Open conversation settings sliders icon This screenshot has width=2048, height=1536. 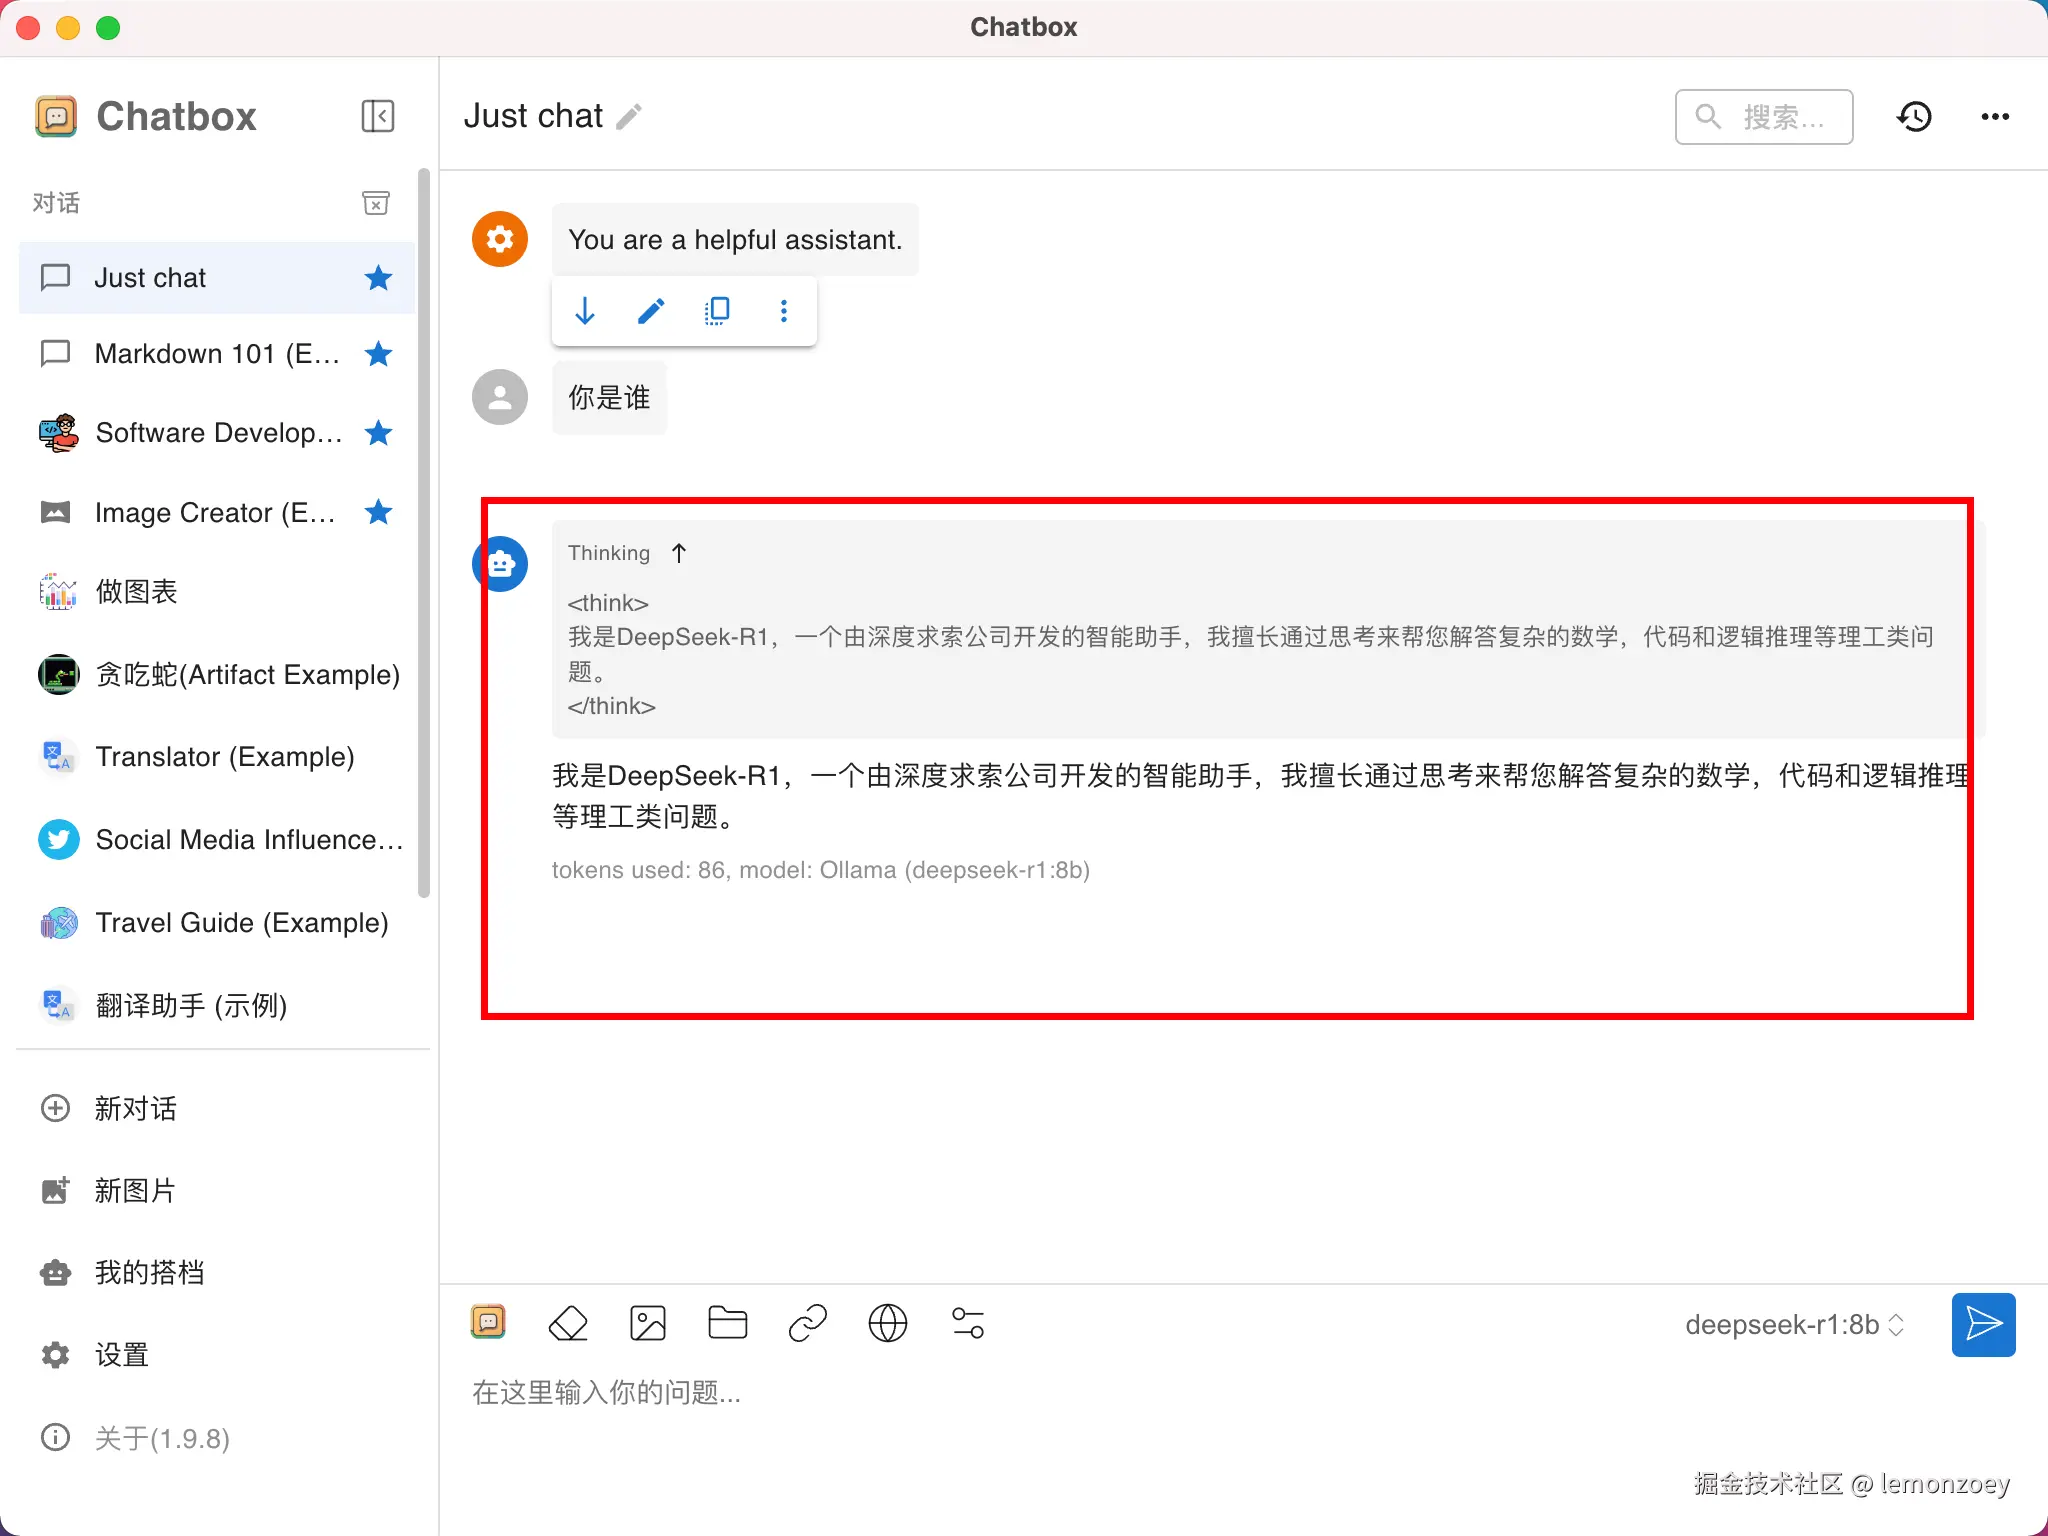click(967, 1324)
